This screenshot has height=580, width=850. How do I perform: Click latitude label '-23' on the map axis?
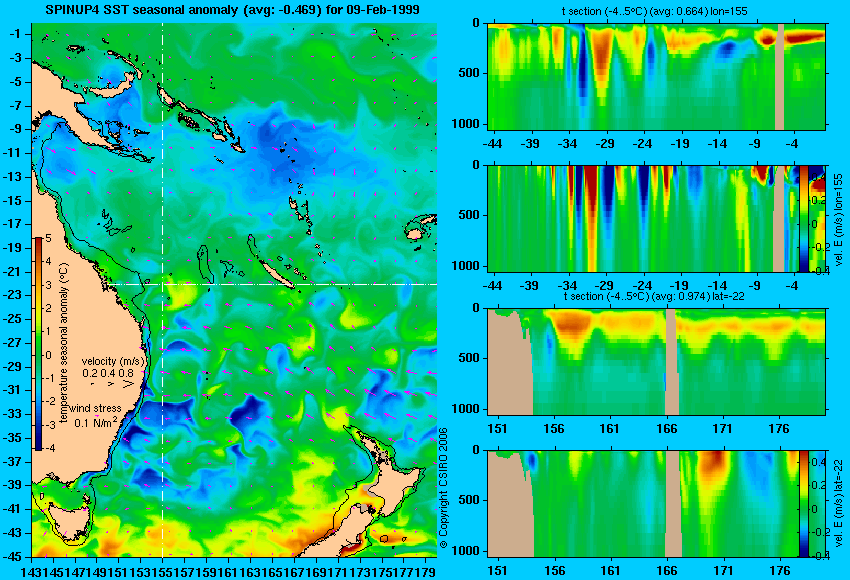click(x=12, y=295)
